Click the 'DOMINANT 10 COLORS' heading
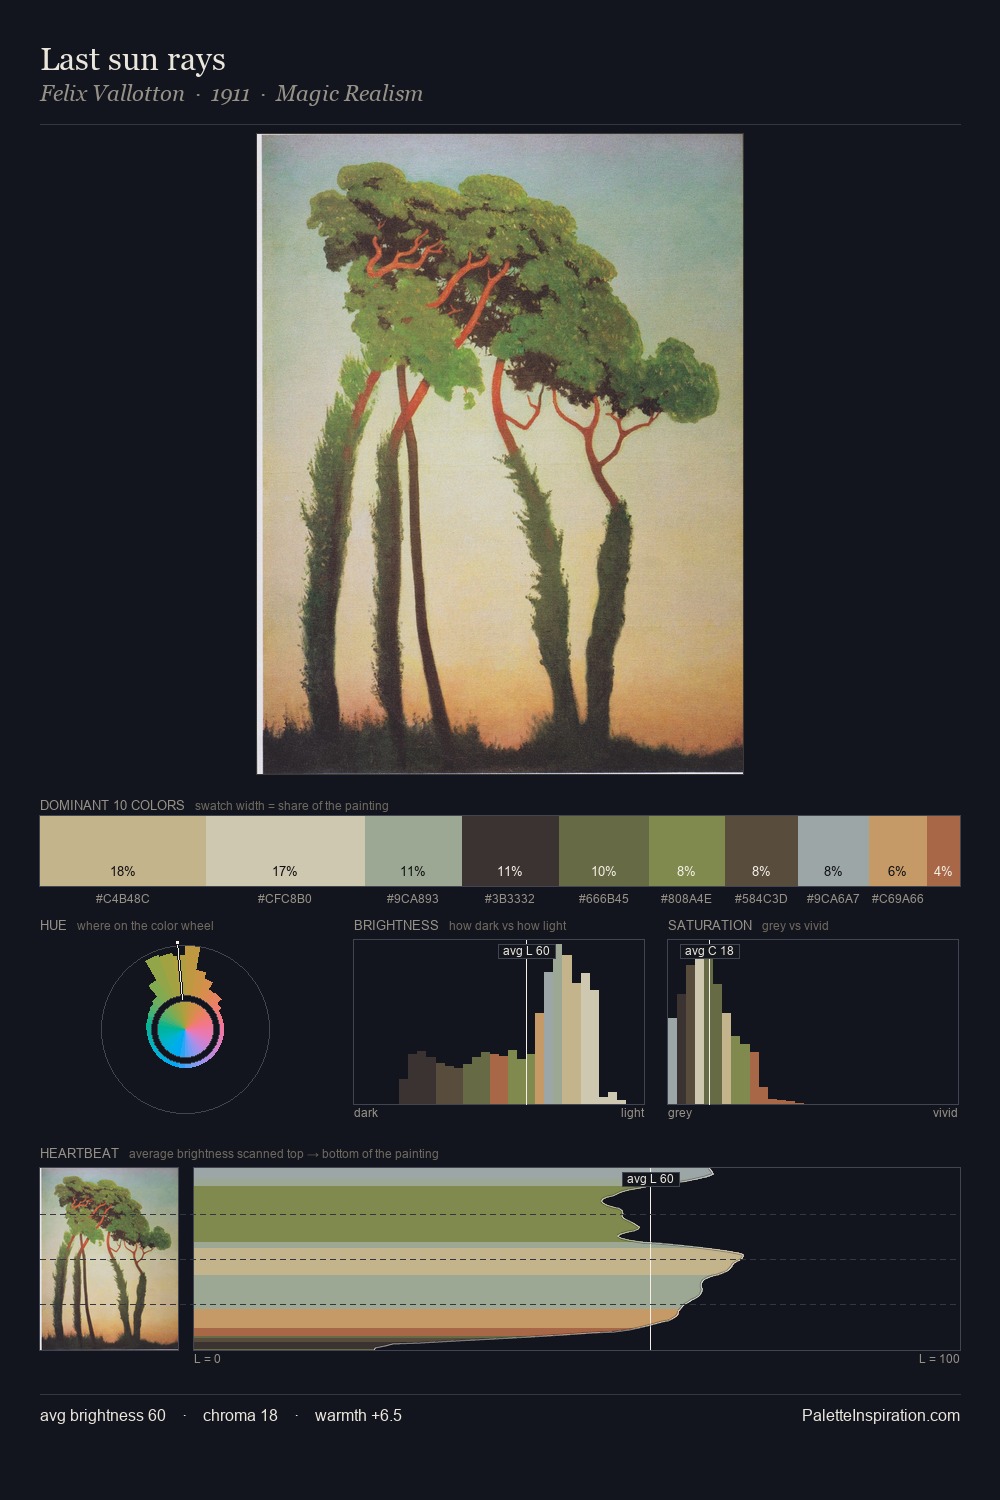Image resolution: width=1000 pixels, height=1500 pixels. point(112,805)
